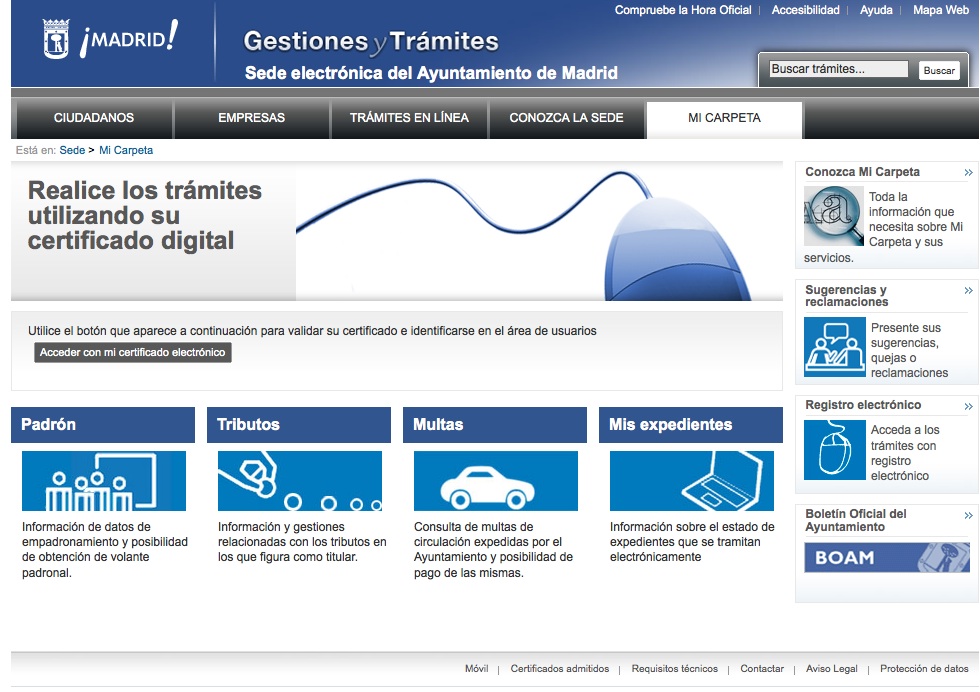Click the magnifying glass icon under Conozca Mi Carpeta
980x692 pixels.
pyautogui.click(x=834, y=216)
